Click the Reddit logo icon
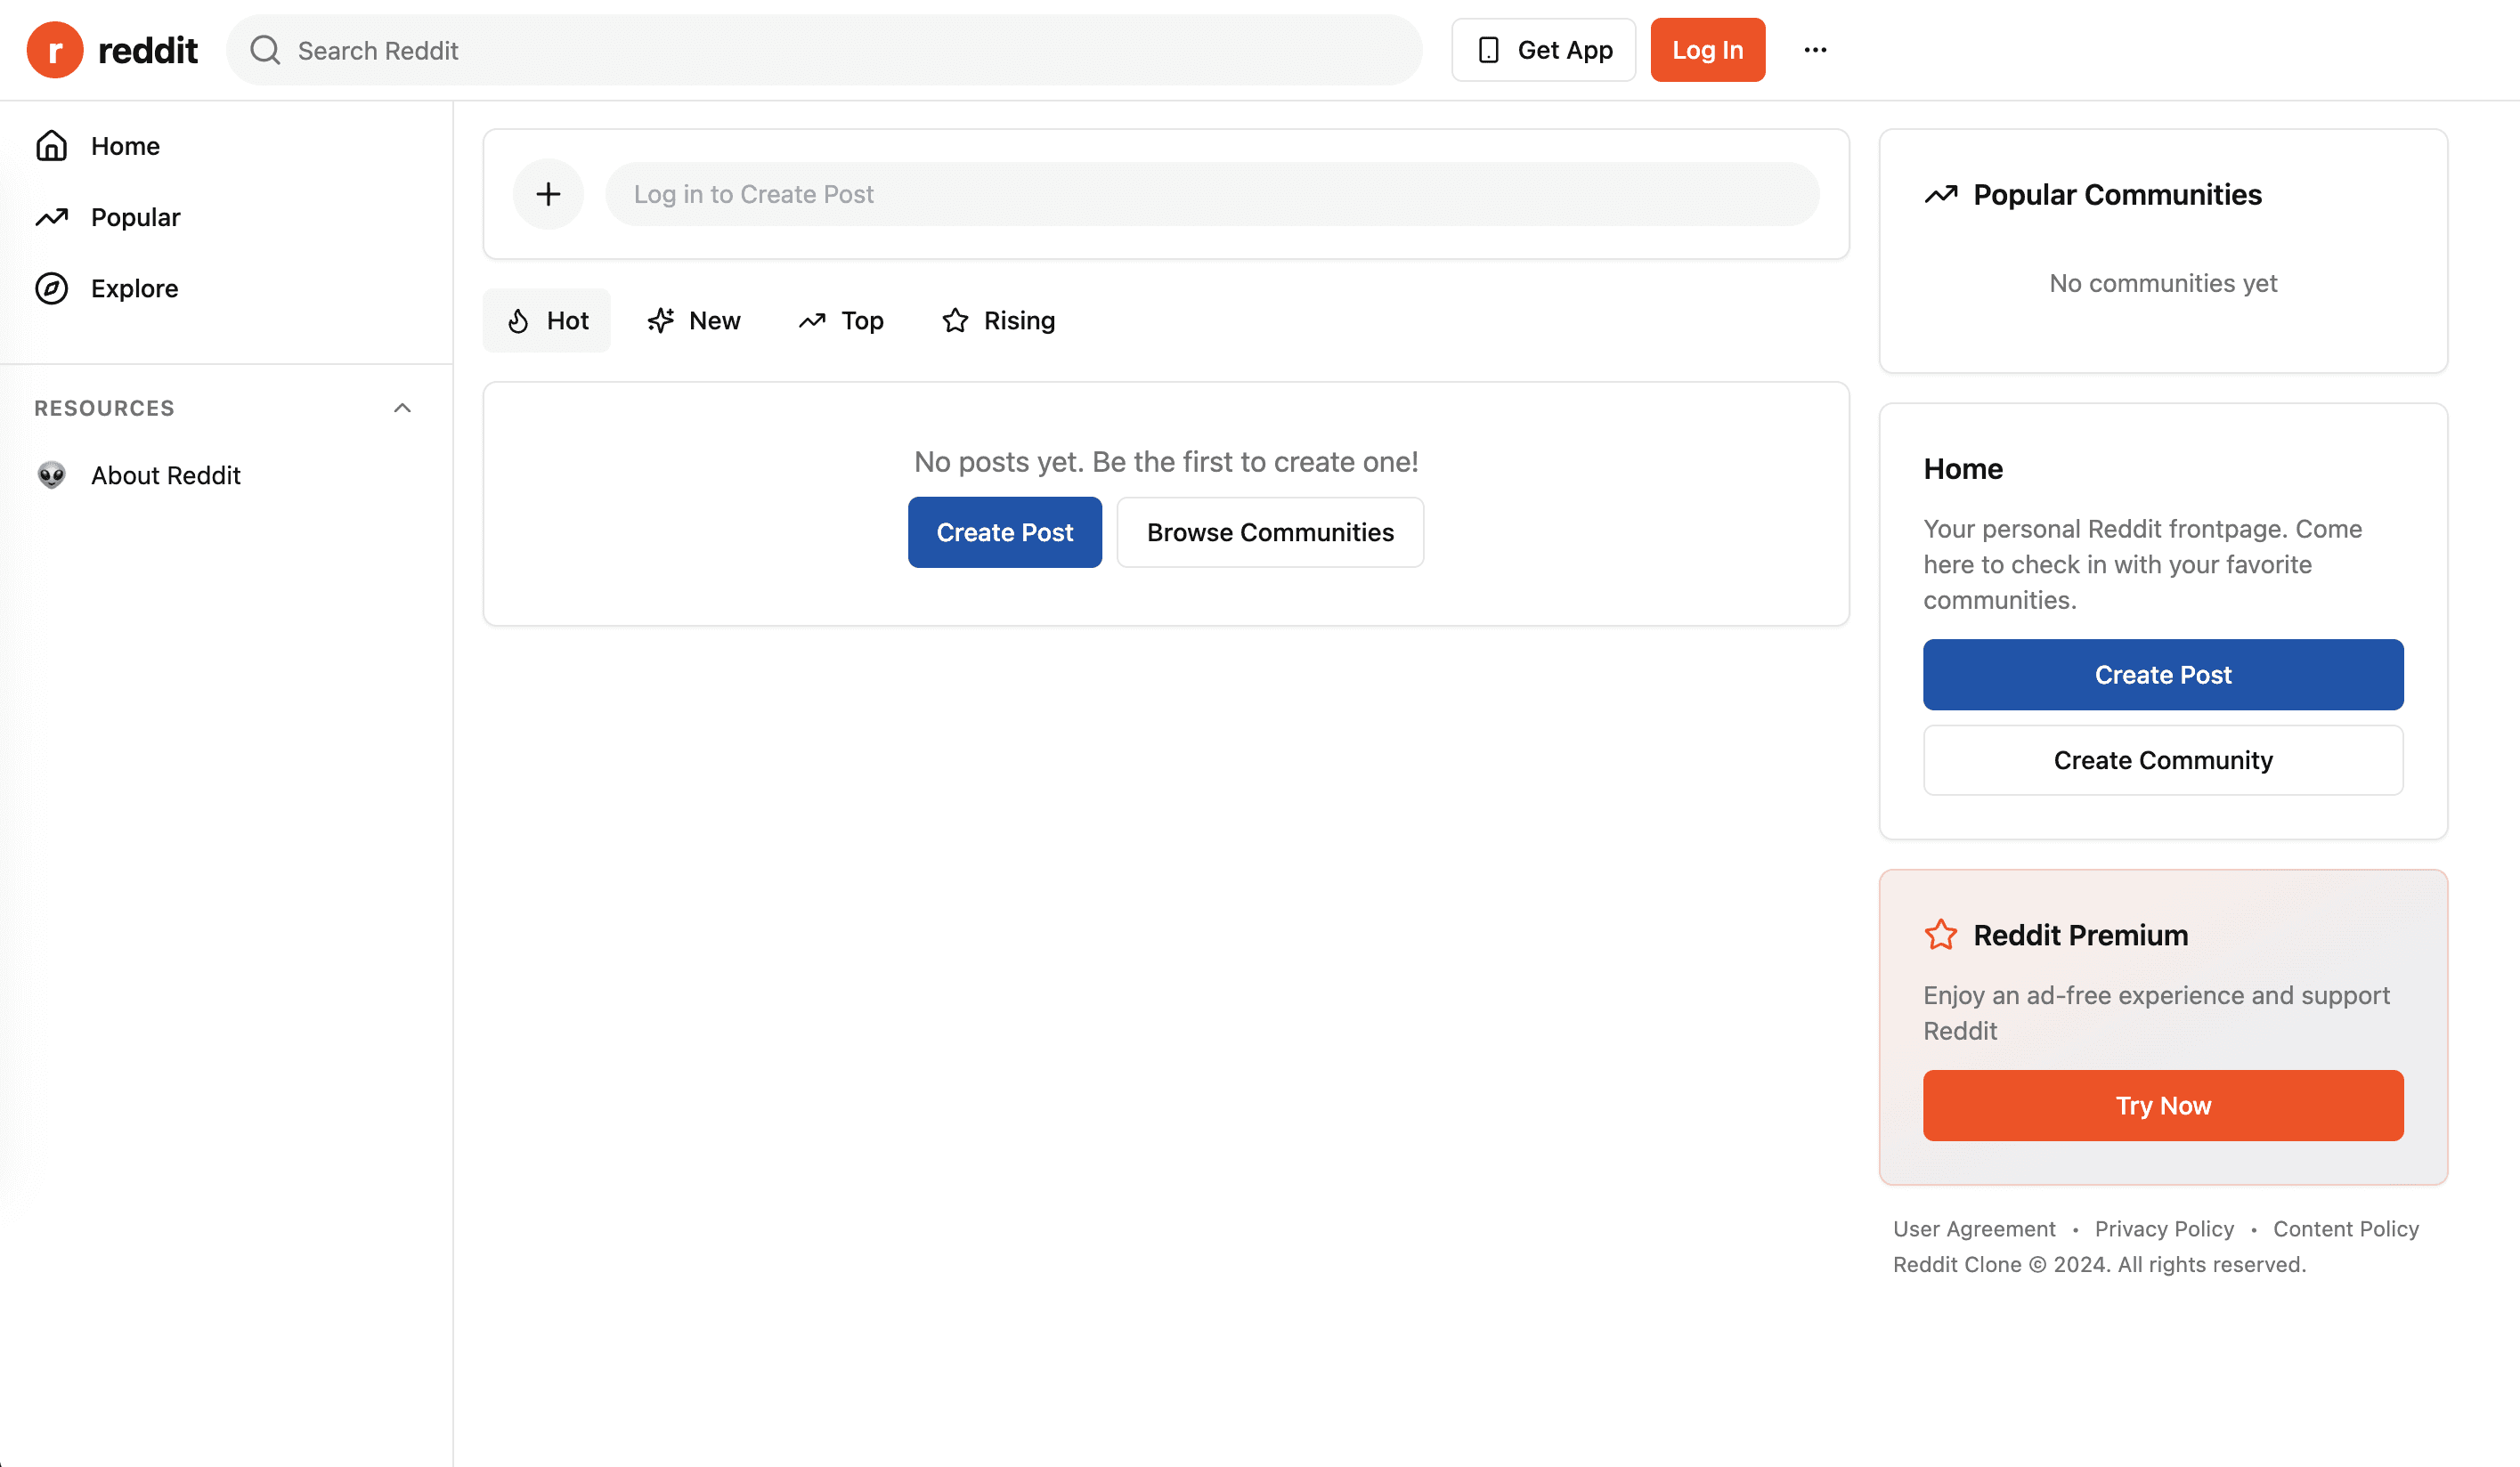This screenshot has width=2520, height=1467. pyautogui.click(x=55, y=50)
